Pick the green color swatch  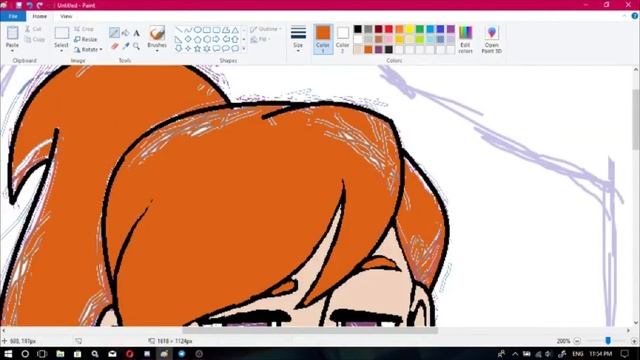420,29
